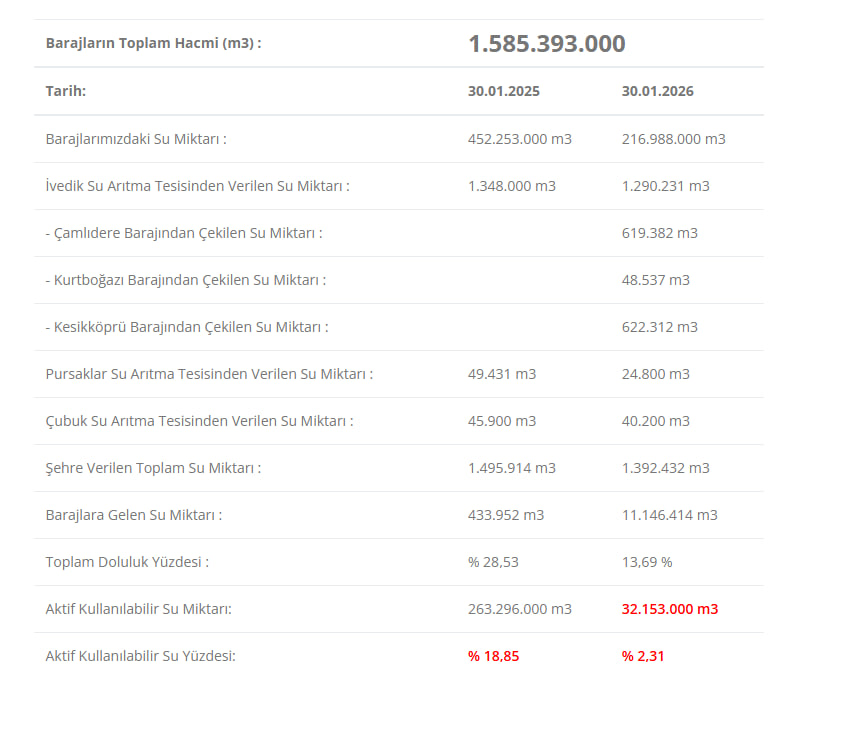Click the Kurtboğazı Barajından Çekilen row label

(x=185, y=280)
